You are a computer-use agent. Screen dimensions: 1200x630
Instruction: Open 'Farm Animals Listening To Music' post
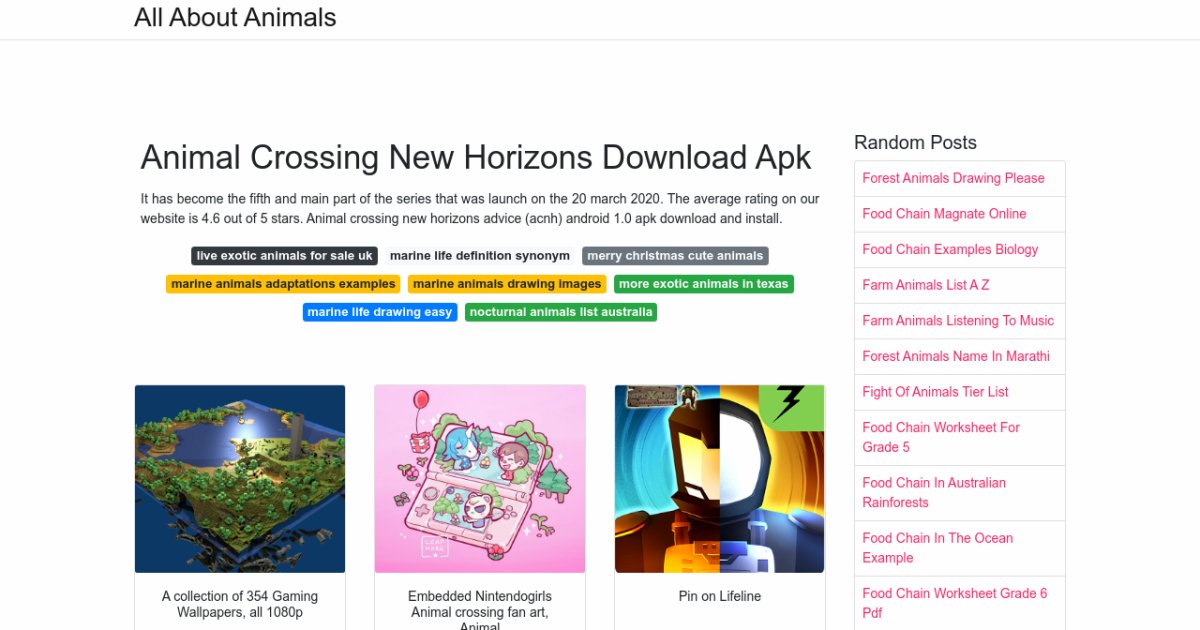tap(958, 321)
